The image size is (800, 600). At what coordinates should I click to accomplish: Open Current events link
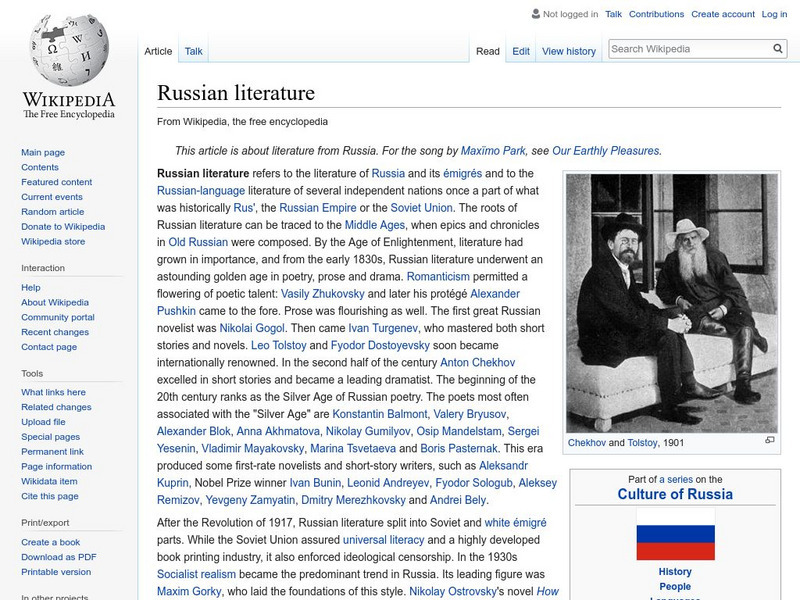(x=52, y=196)
